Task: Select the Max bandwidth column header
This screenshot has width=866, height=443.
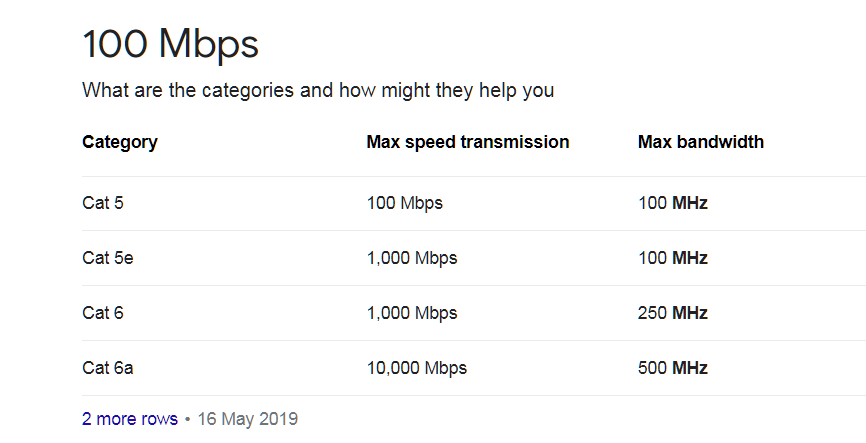Action: pos(700,142)
